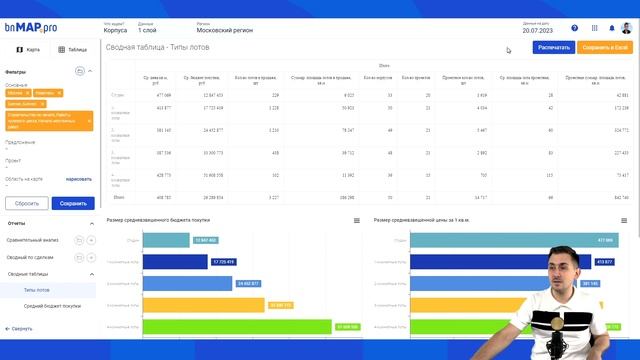The width and height of the screenshot is (640, 360).
Task: Click the orange Сохранить в Excel button
Action: pyautogui.click(x=605, y=47)
